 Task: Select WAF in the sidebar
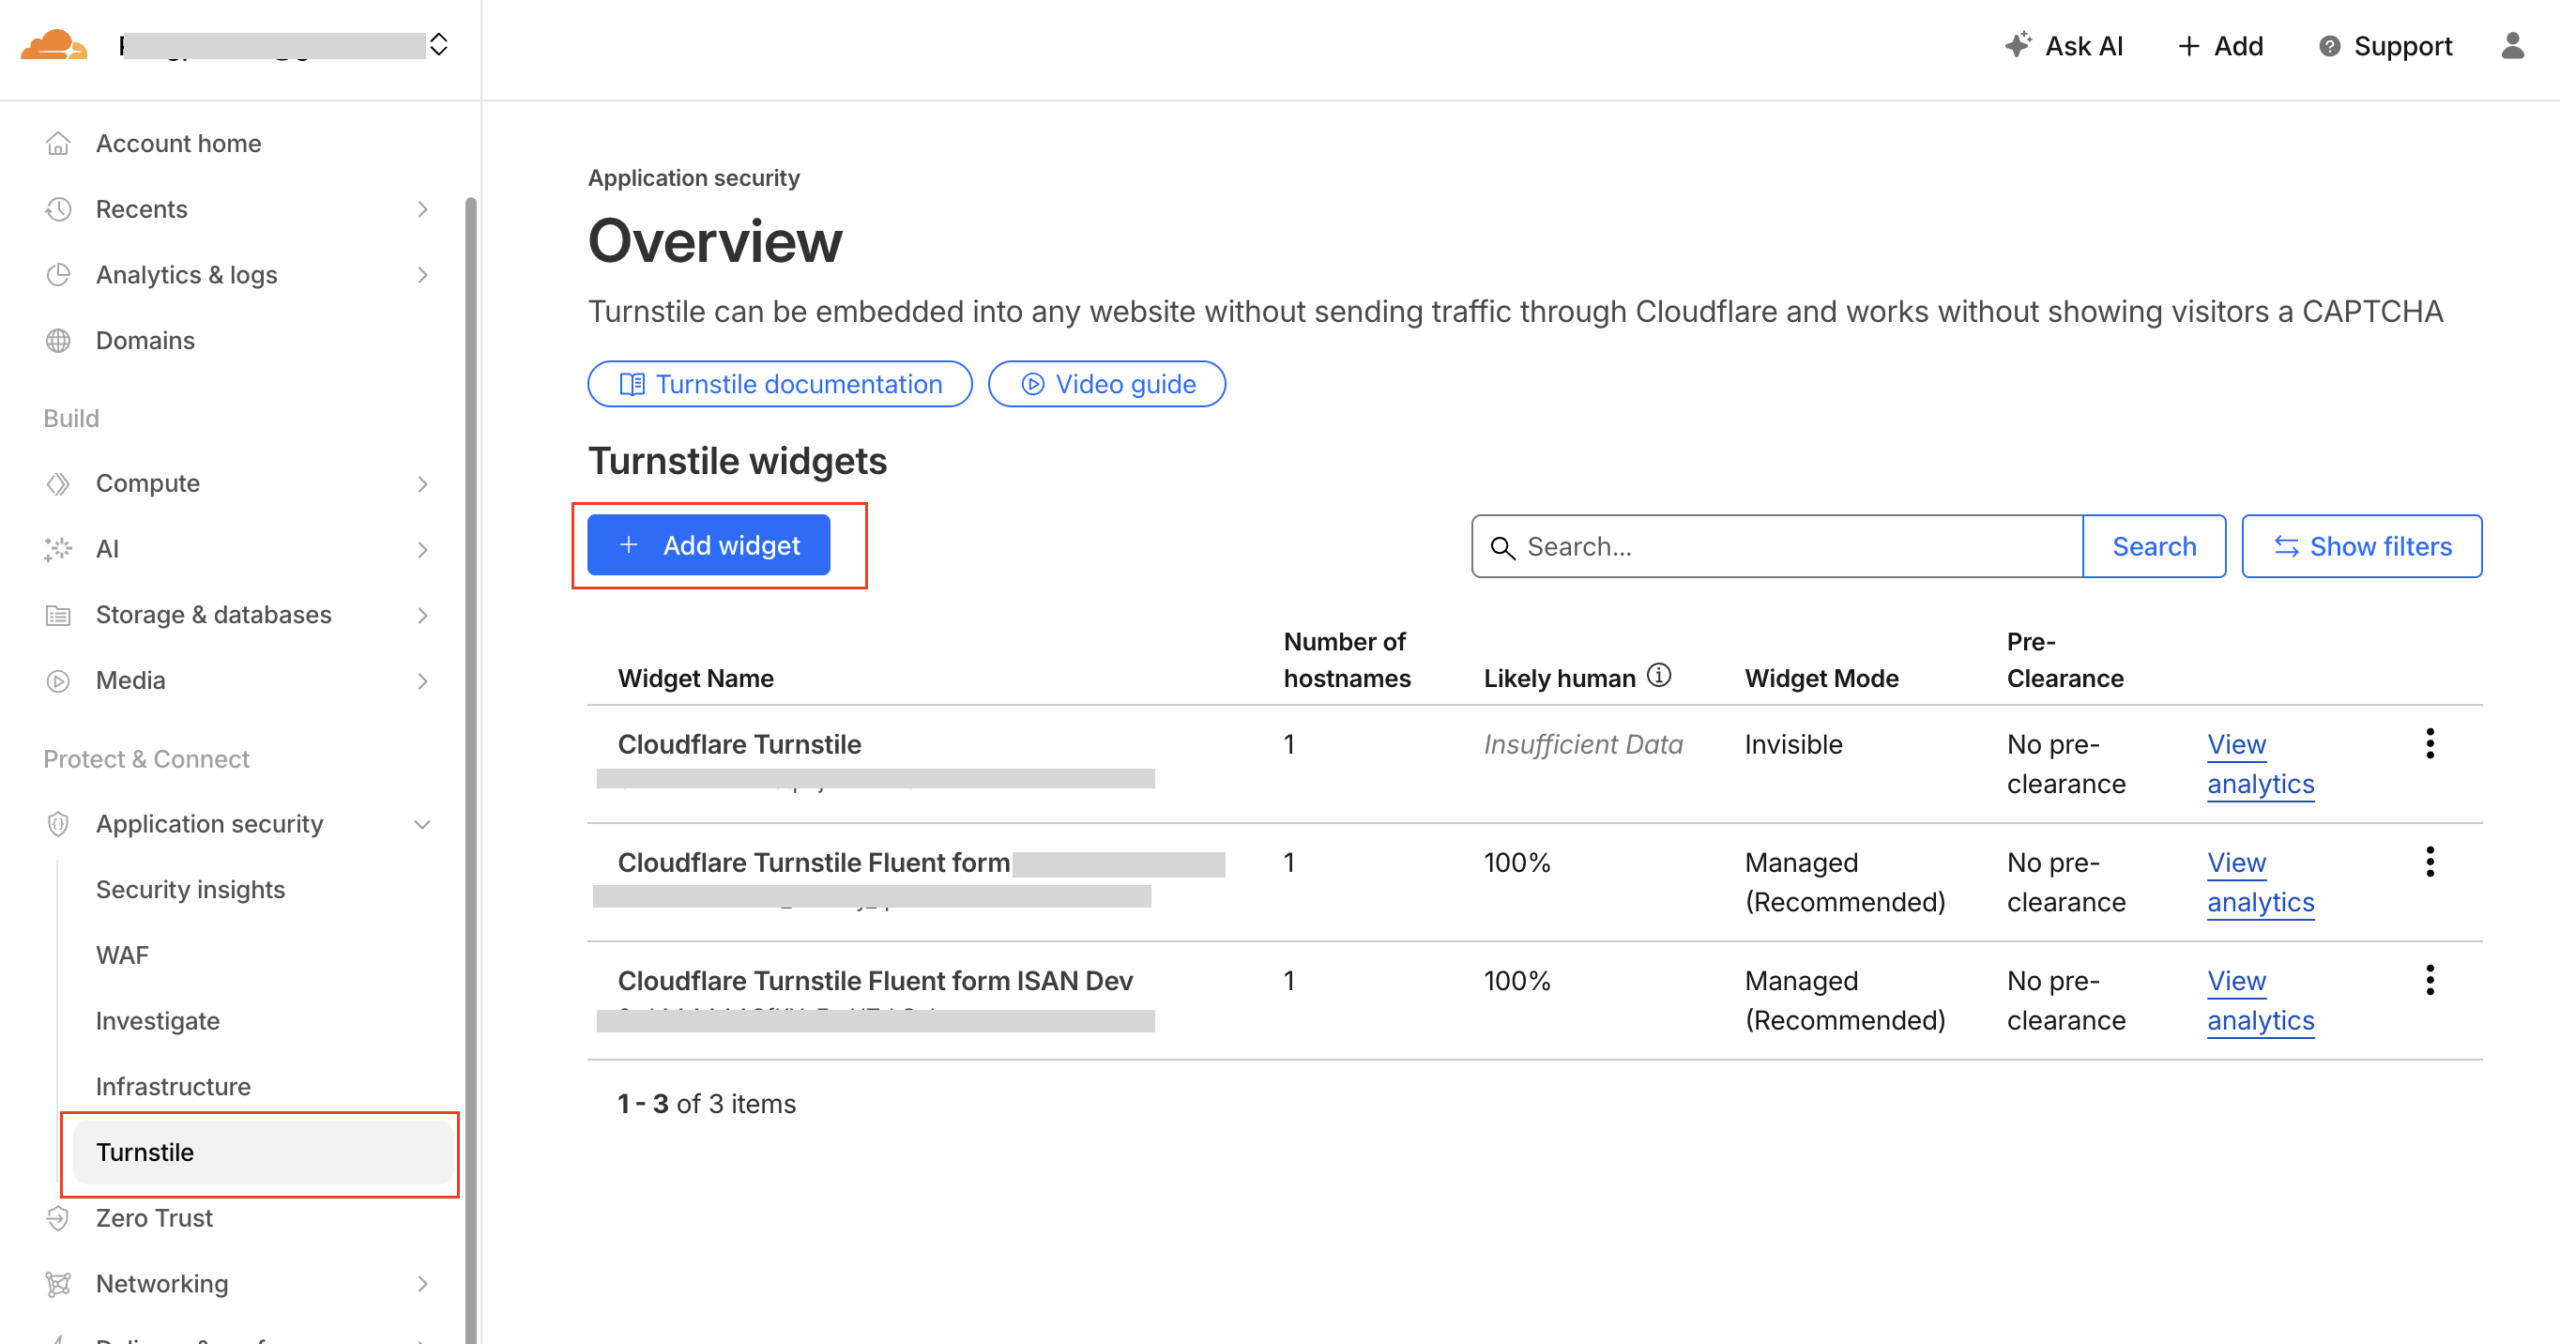(122, 955)
